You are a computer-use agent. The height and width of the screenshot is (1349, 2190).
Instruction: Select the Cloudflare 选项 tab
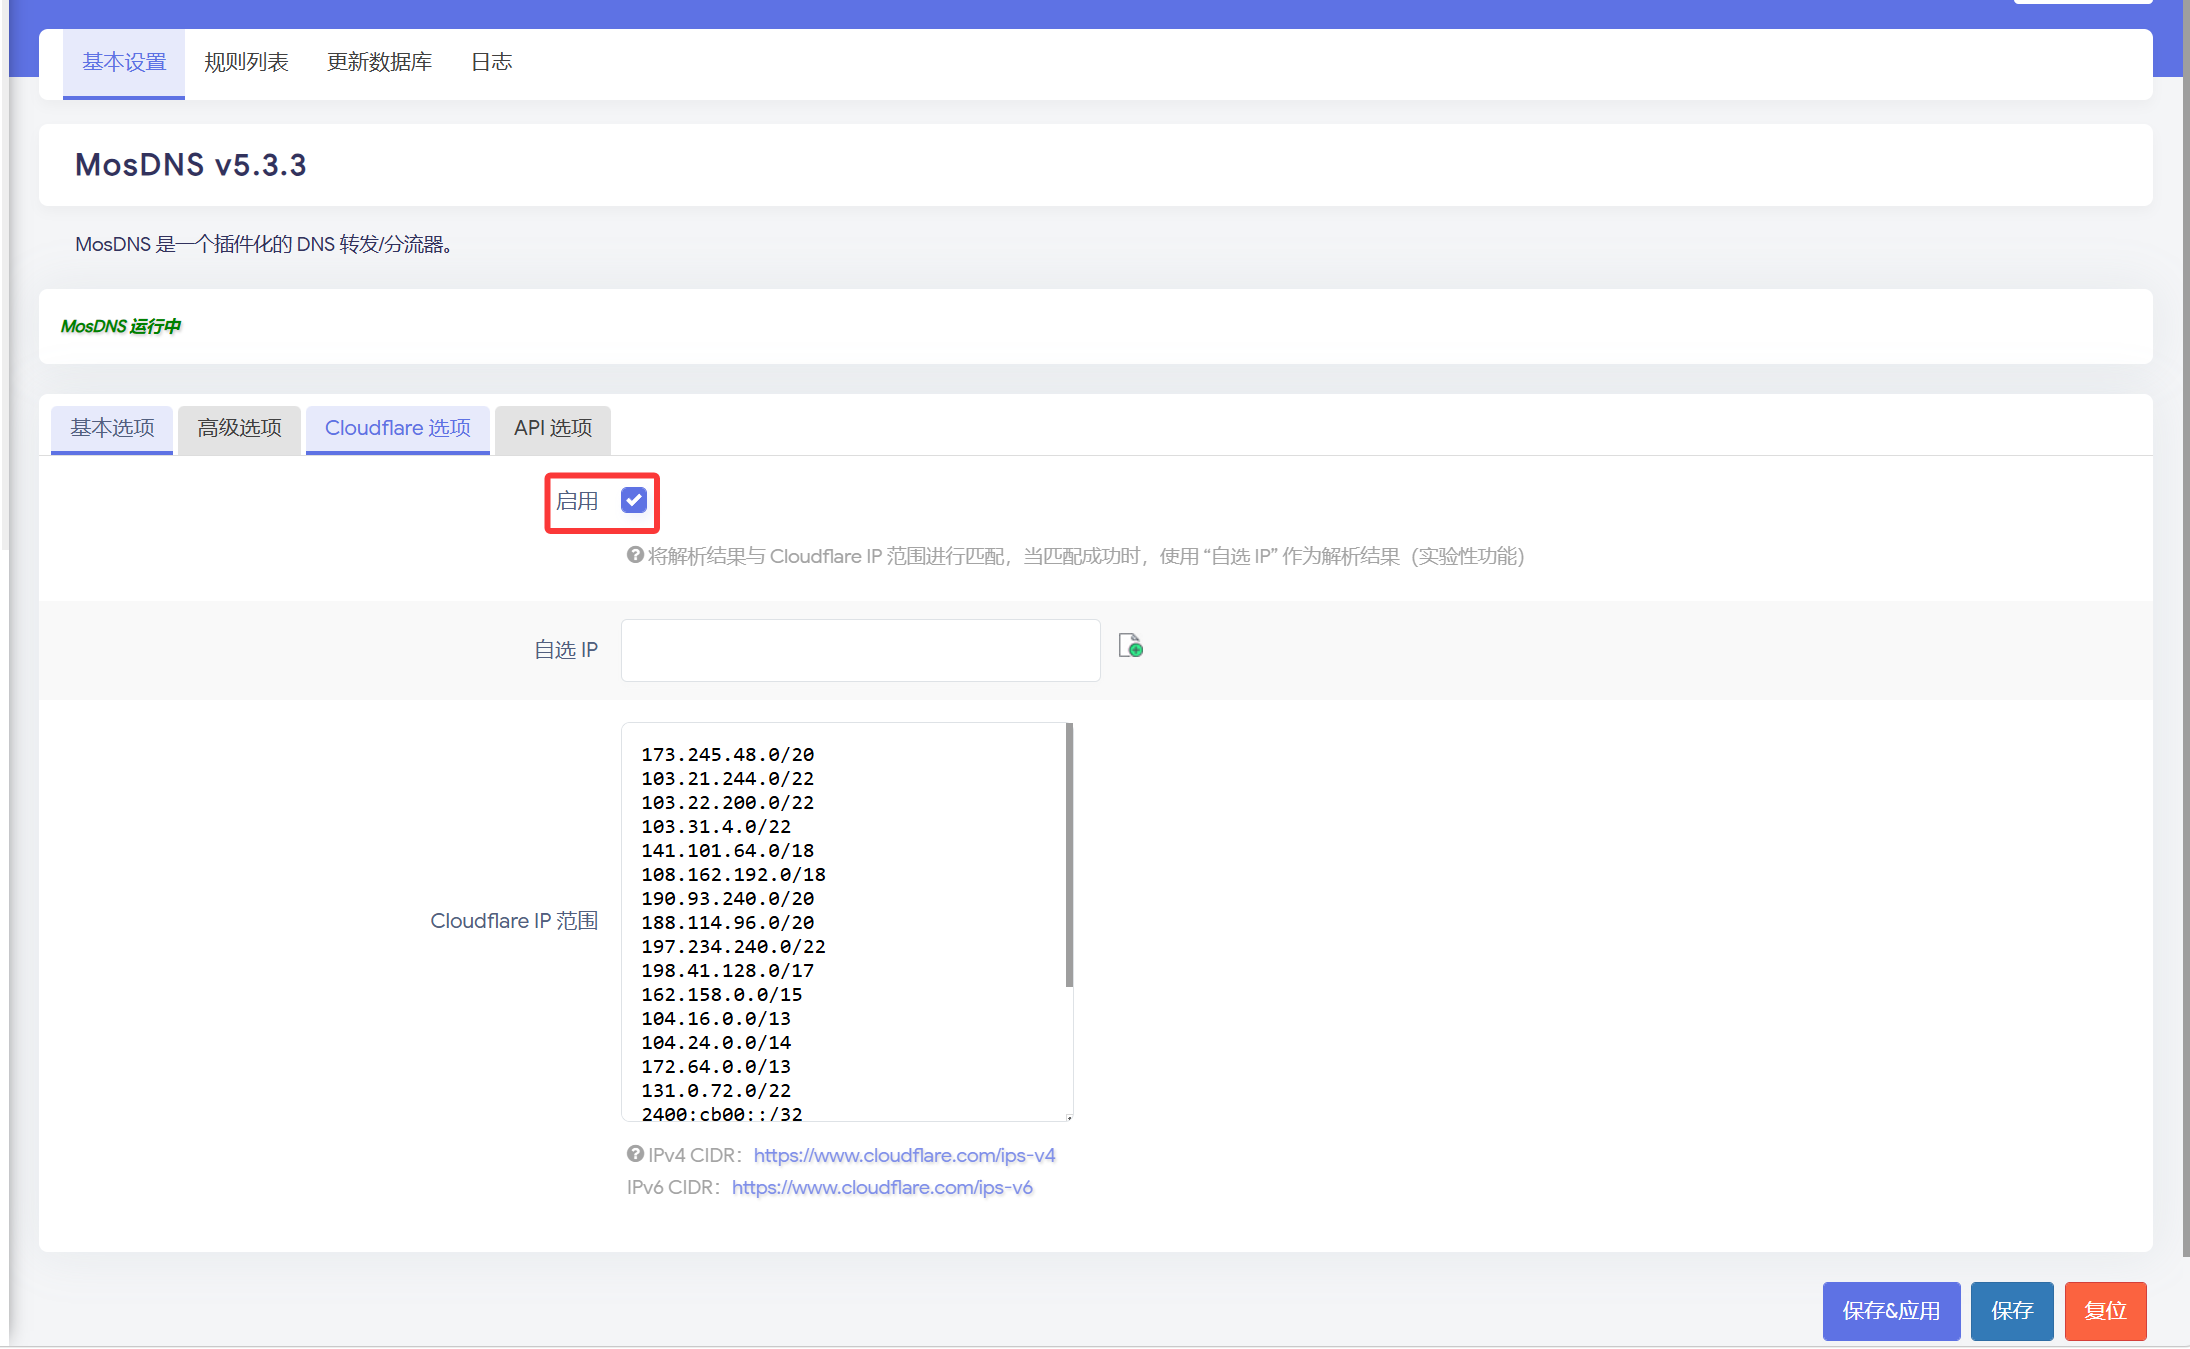click(x=397, y=428)
